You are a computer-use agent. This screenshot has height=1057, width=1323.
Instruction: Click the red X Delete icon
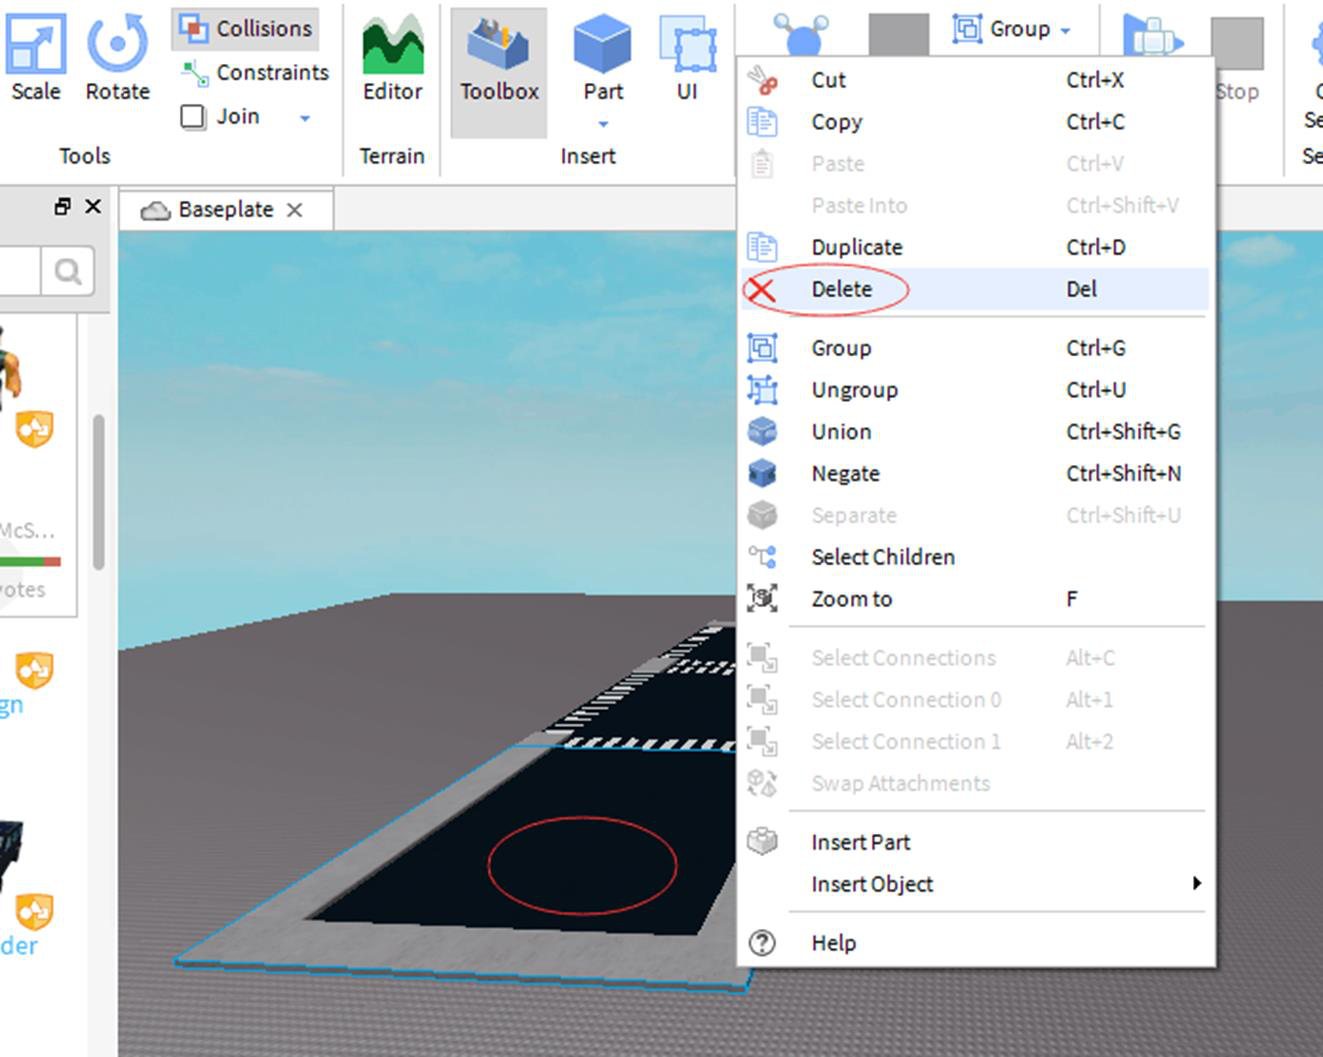[762, 290]
